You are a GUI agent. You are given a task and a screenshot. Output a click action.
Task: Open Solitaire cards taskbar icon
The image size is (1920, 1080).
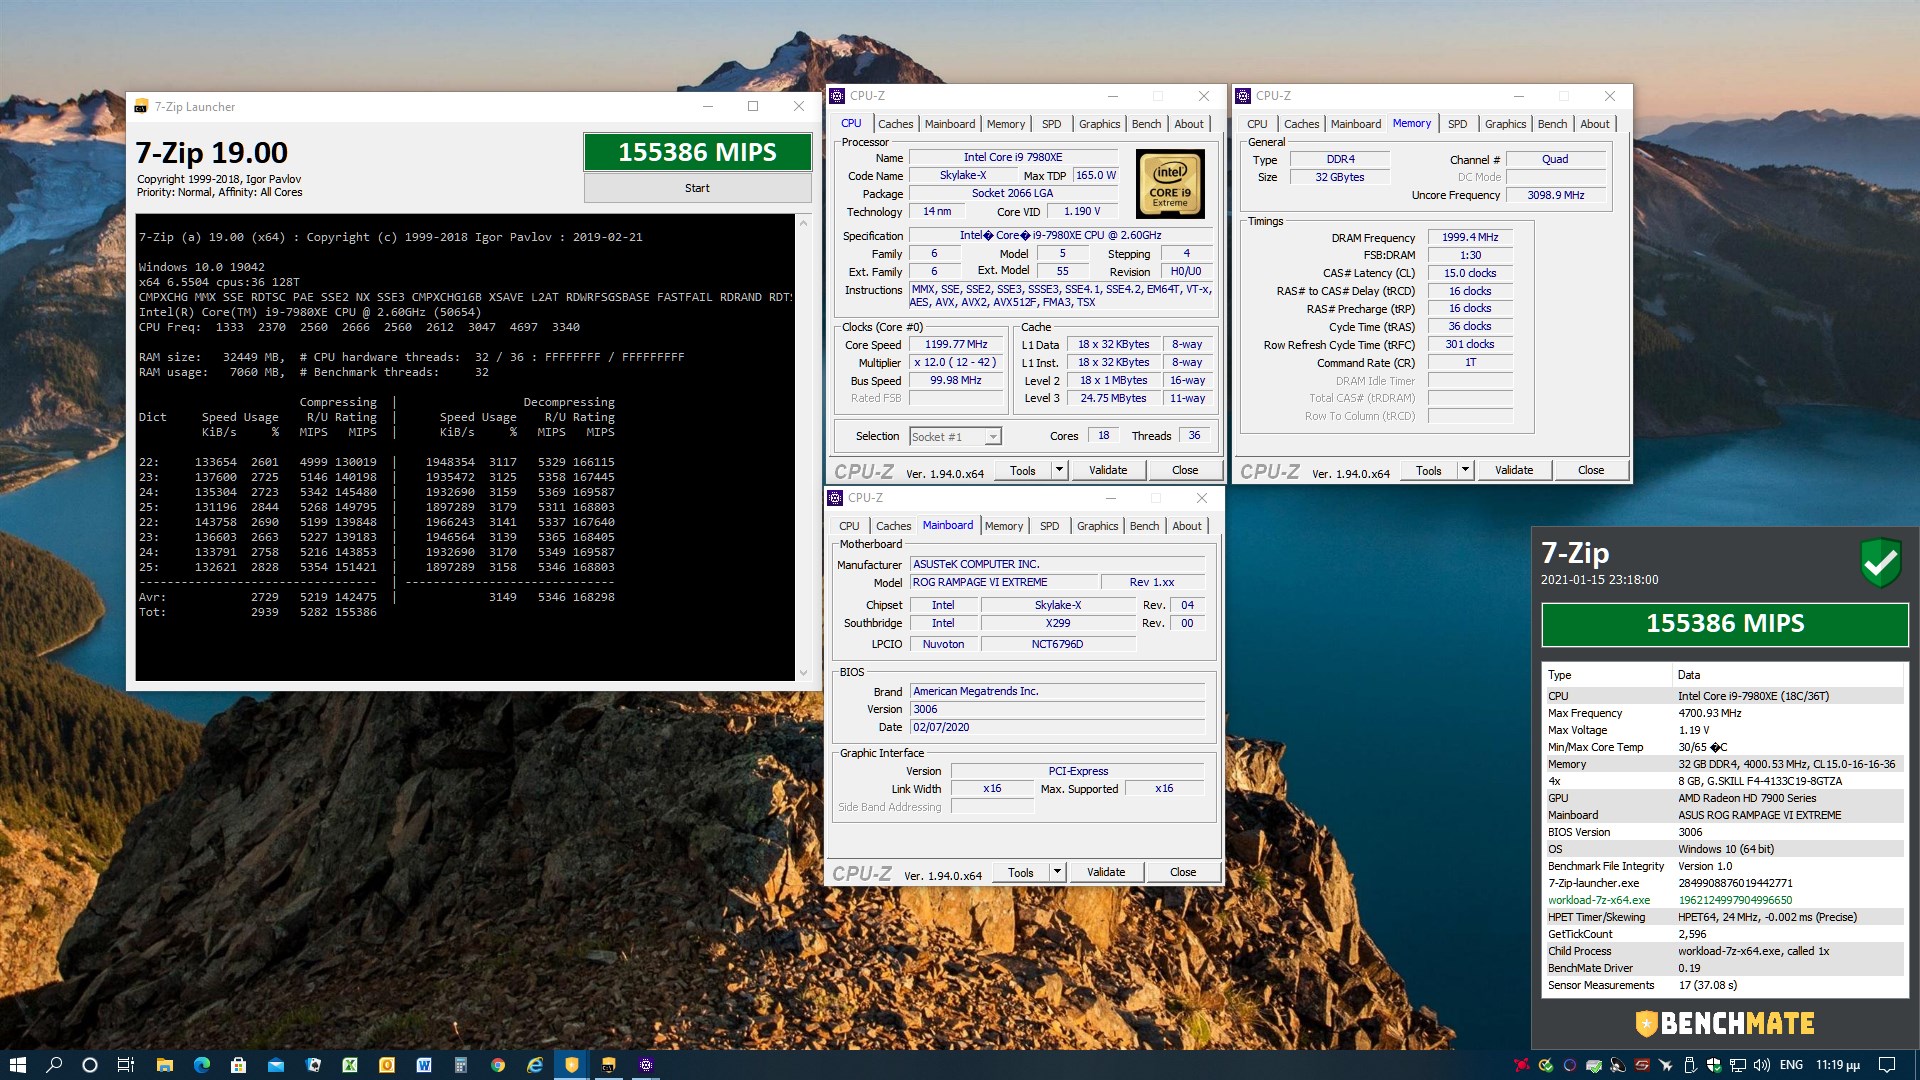click(x=313, y=1065)
